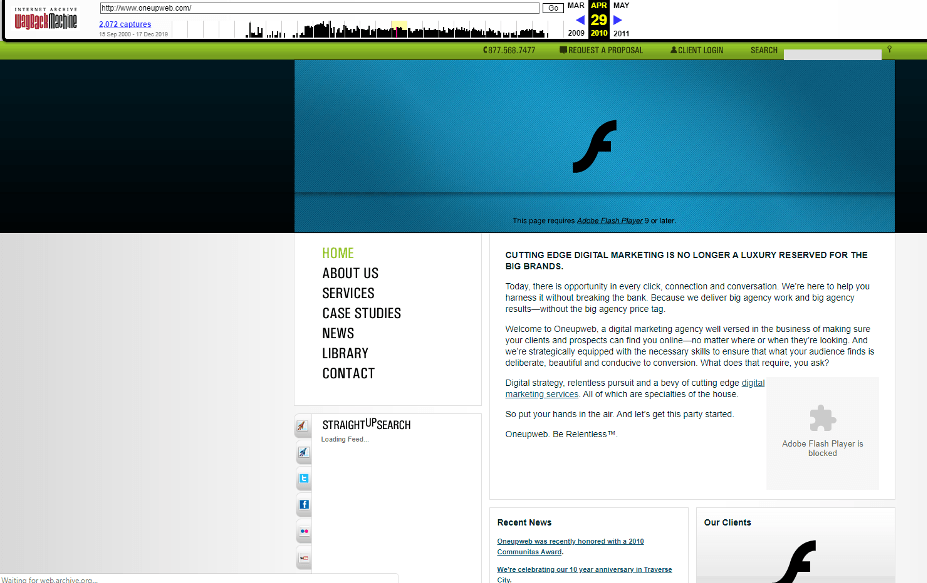Viewport: 927px width, 583px height.
Task: Select the YouTube feed tab icon
Action: pos(303,558)
